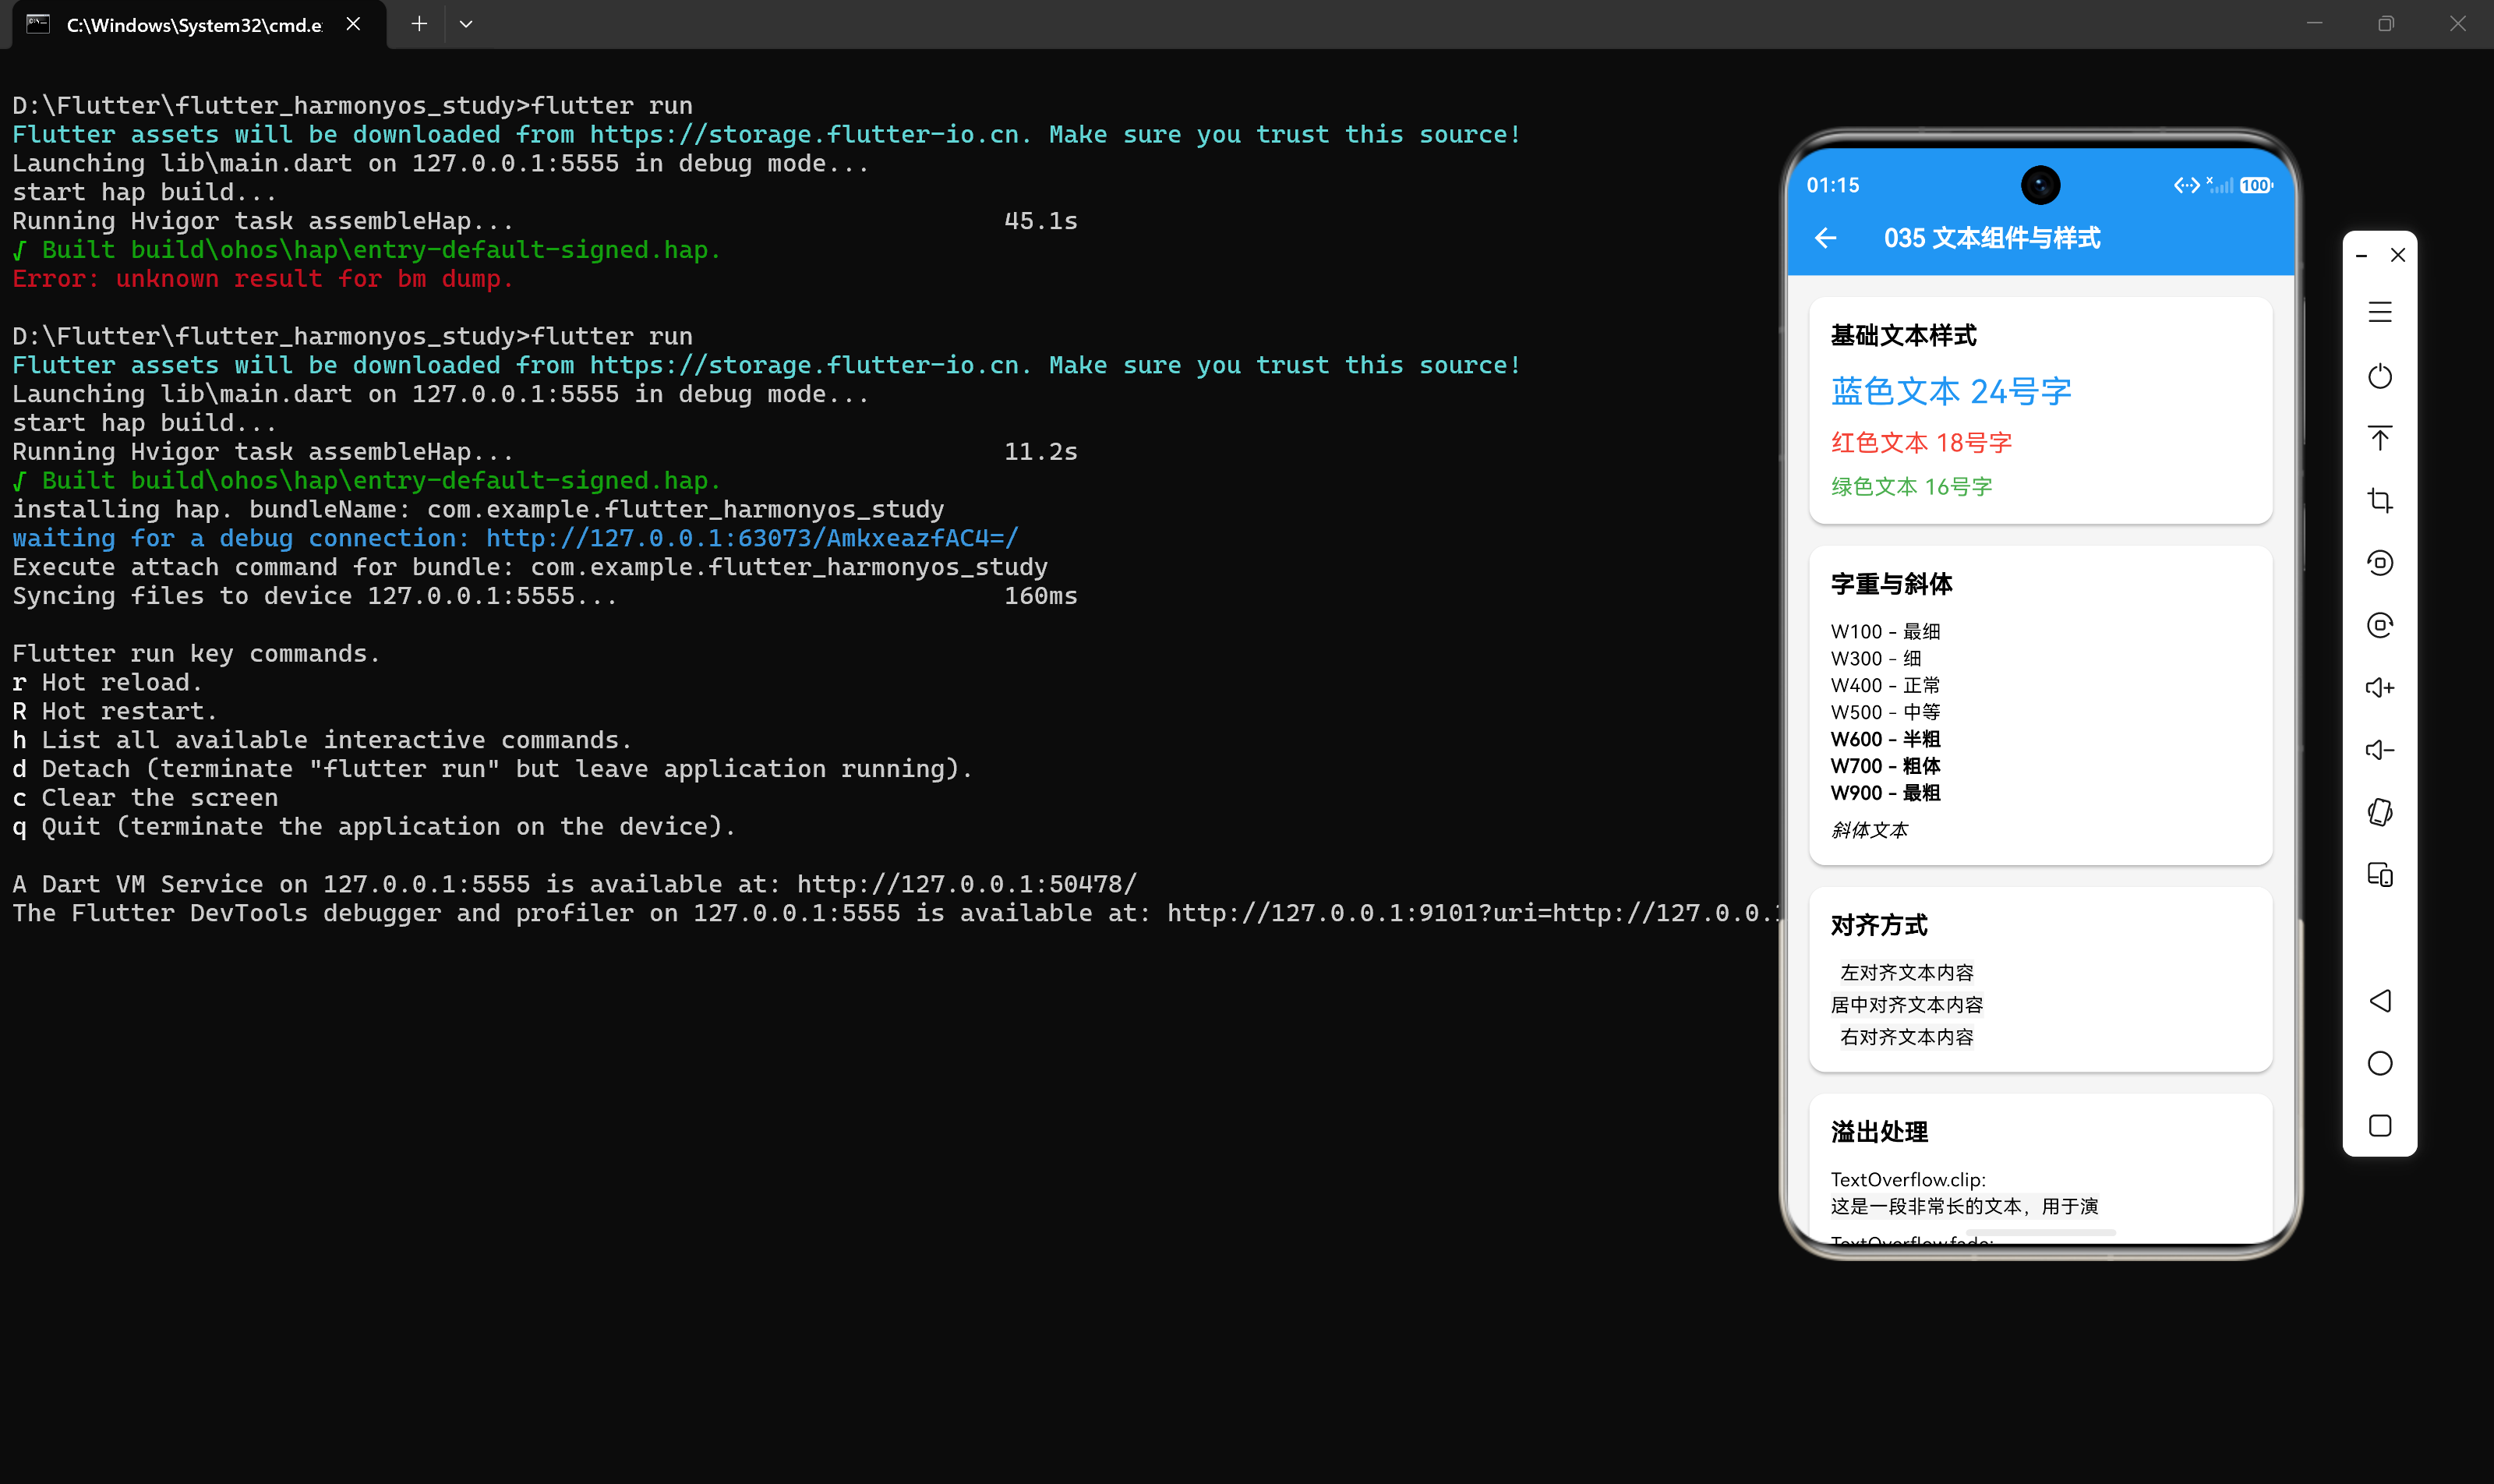The image size is (2494, 1484).
Task: Click the 'TextOverflow.clip:' label
Action: click(1908, 1180)
